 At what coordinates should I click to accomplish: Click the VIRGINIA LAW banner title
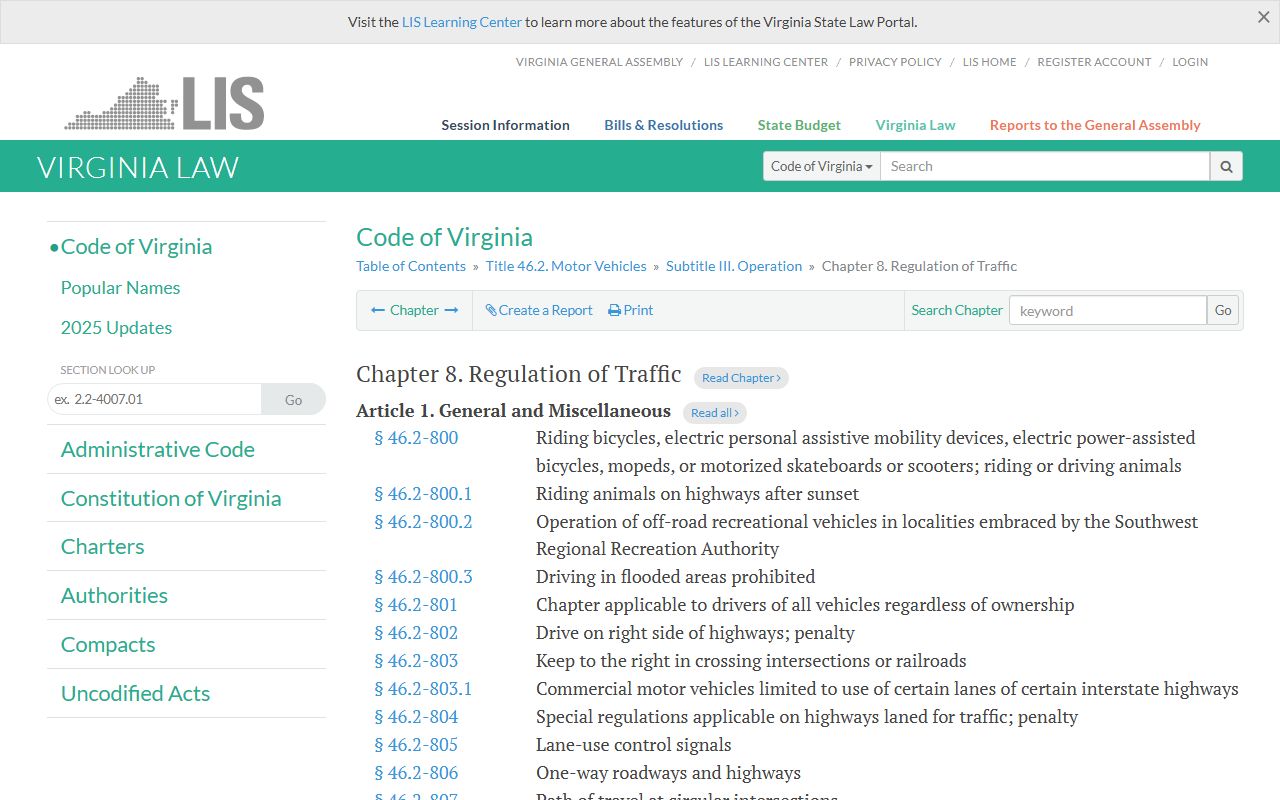point(138,167)
